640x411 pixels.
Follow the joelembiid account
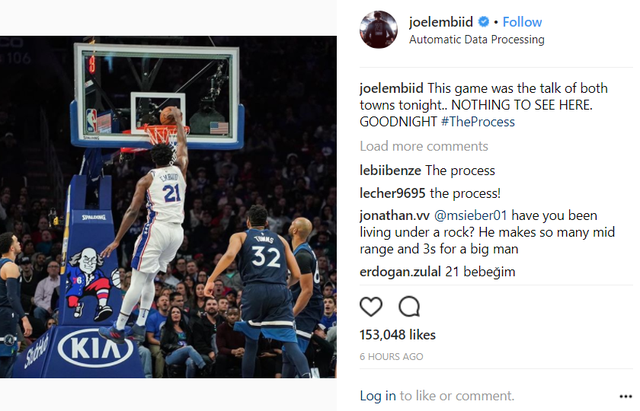click(522, 22)
